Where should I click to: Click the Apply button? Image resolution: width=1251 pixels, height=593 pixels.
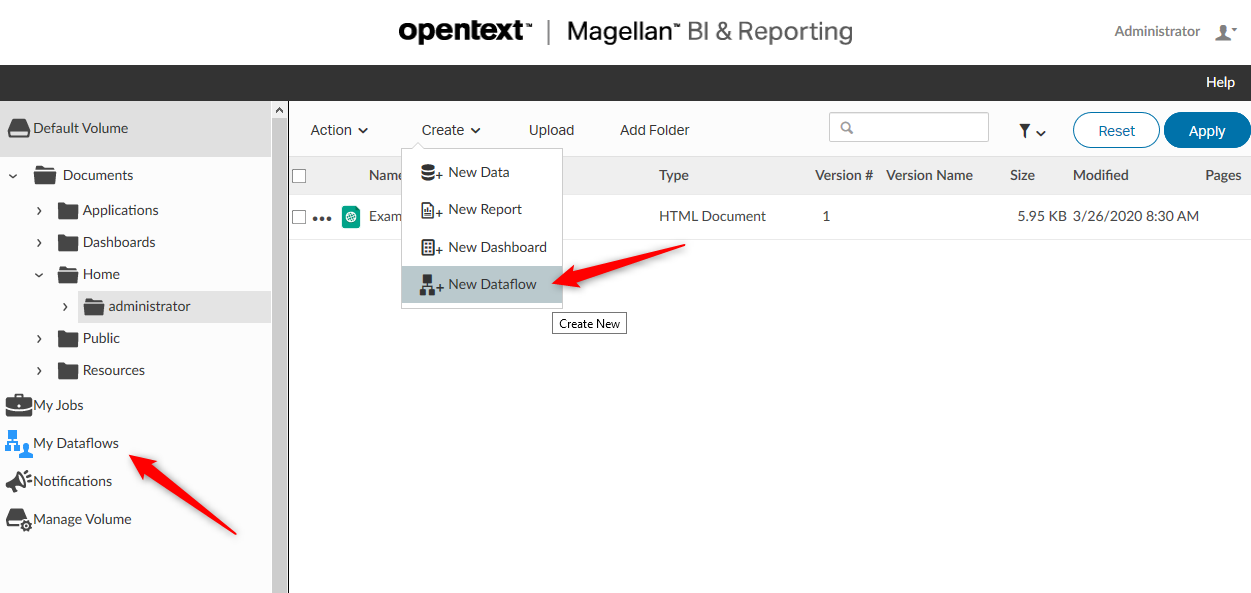[x=1206, y=131]
